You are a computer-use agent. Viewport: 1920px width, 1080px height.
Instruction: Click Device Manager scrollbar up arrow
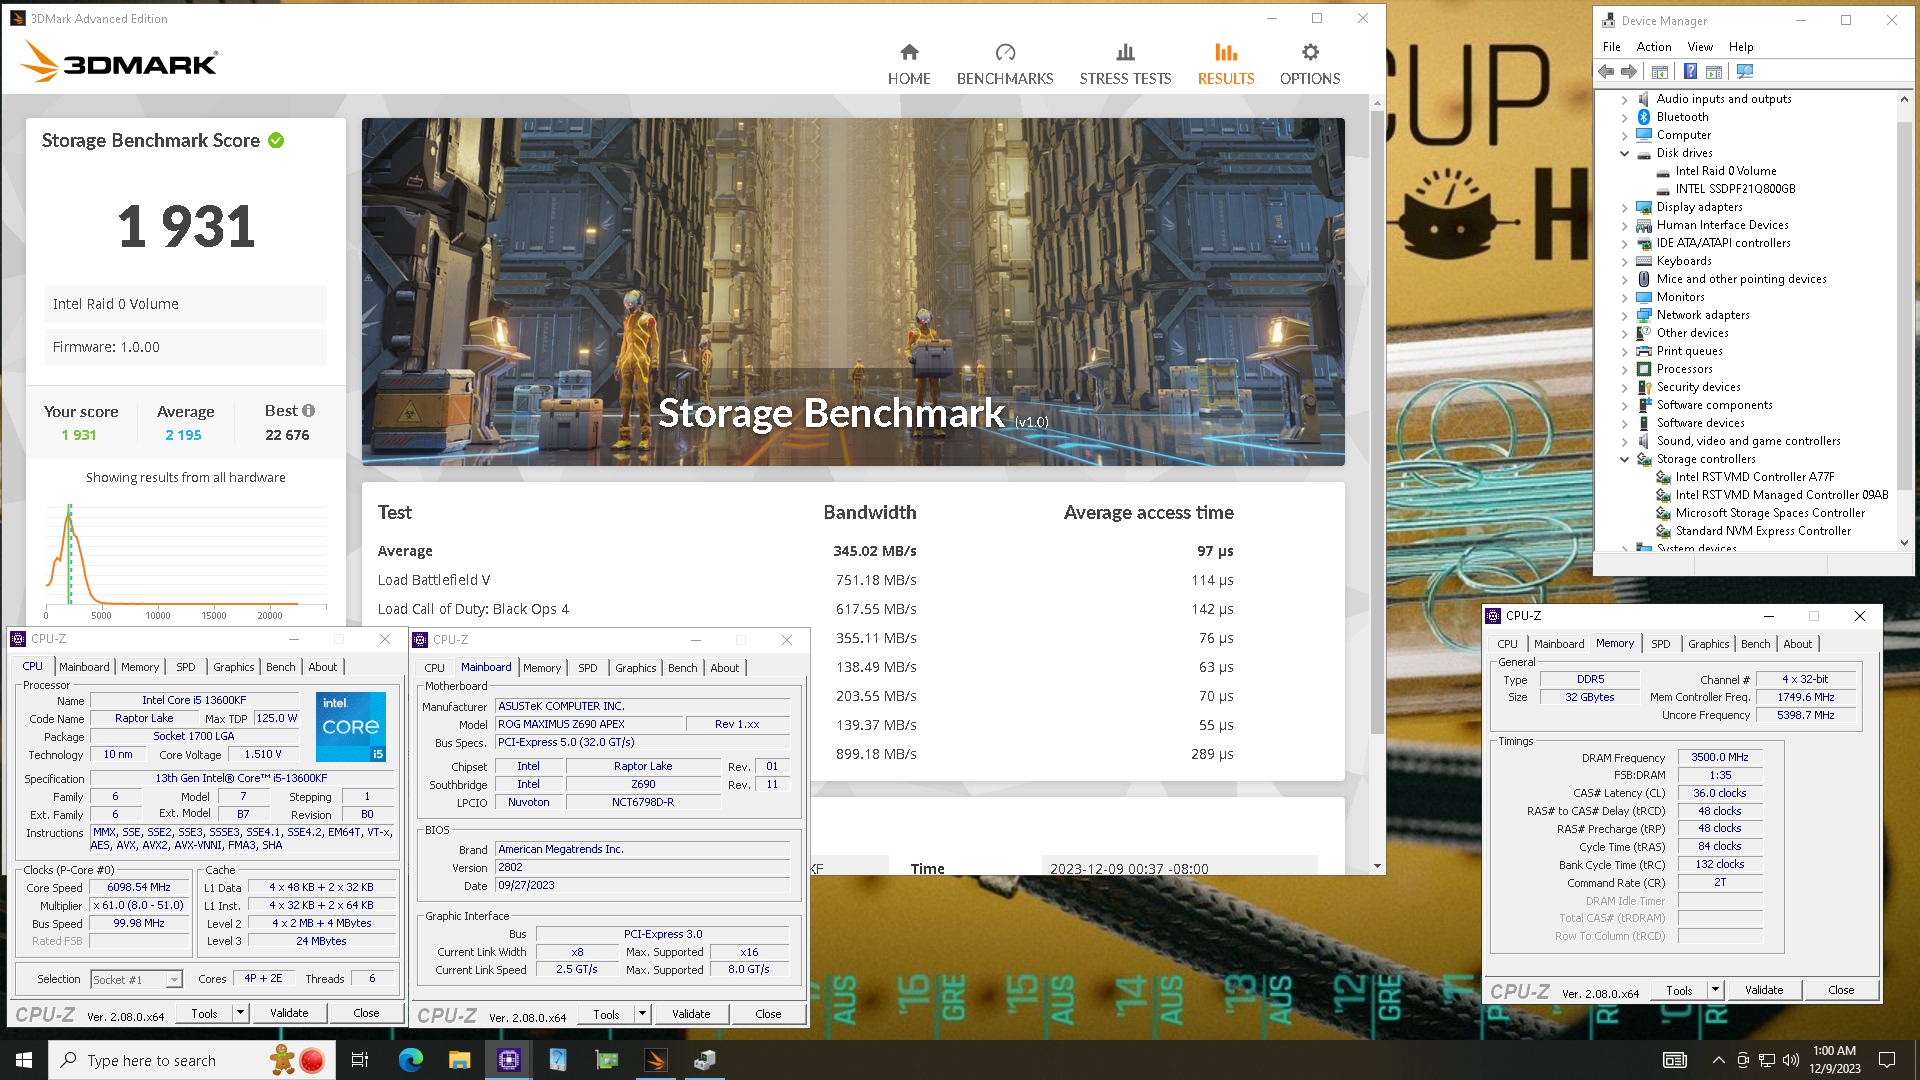1904,99
